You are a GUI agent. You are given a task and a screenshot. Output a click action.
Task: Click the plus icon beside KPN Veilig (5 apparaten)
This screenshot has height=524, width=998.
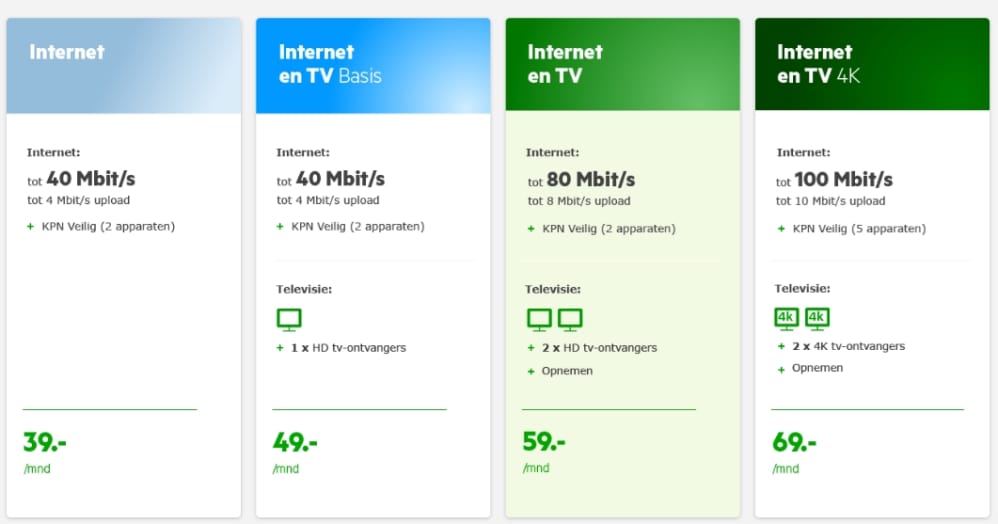pyautogui.click(x=781, y=229)
